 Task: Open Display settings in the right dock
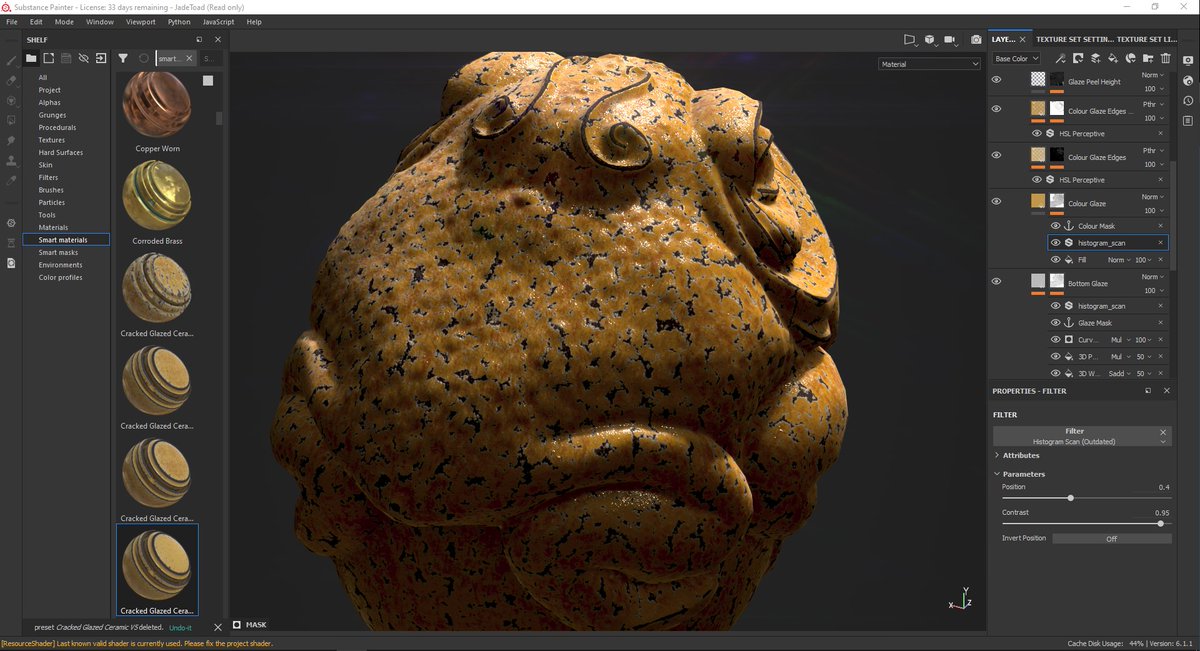pos(1188,60)
